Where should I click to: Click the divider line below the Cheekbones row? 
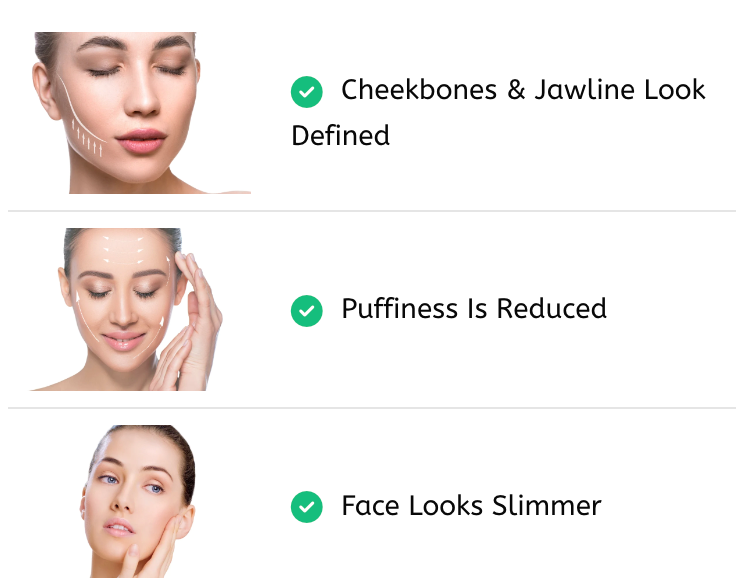pos(372,211)
